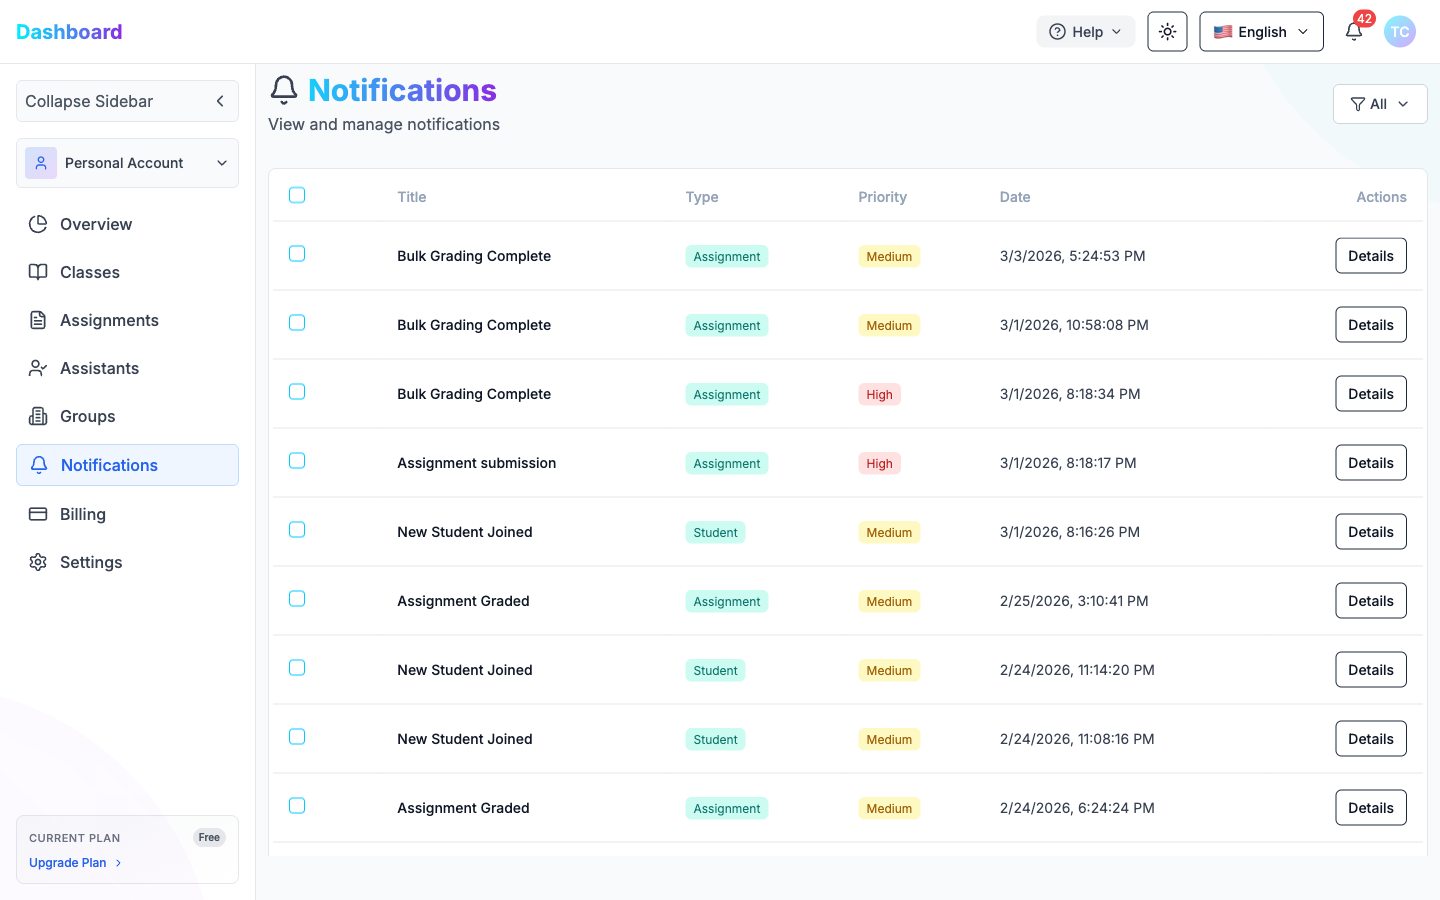Image resolution: width=1440 pixels, height=900 pixels.
Task: Open the Help menu
Action: 1085,31
